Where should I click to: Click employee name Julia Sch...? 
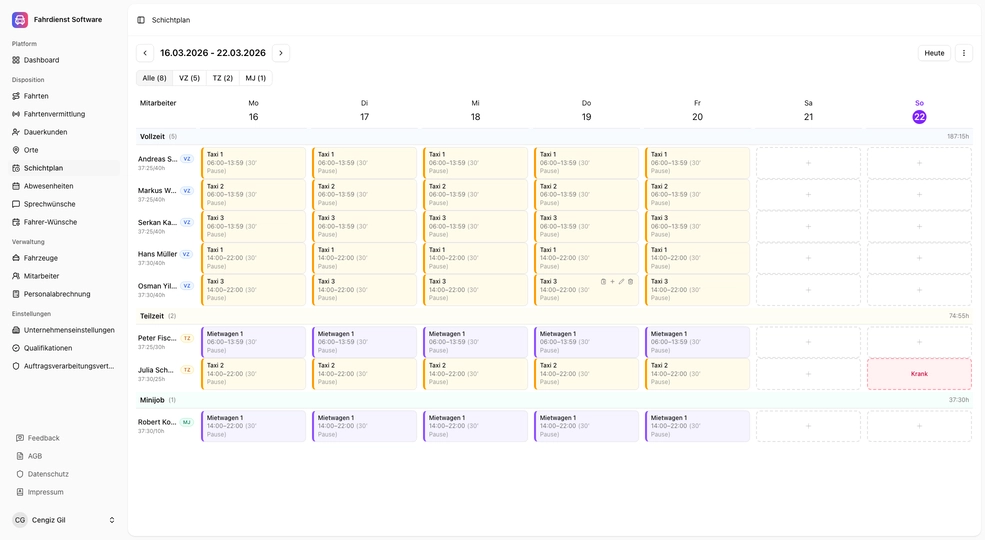tap(156, 370)
